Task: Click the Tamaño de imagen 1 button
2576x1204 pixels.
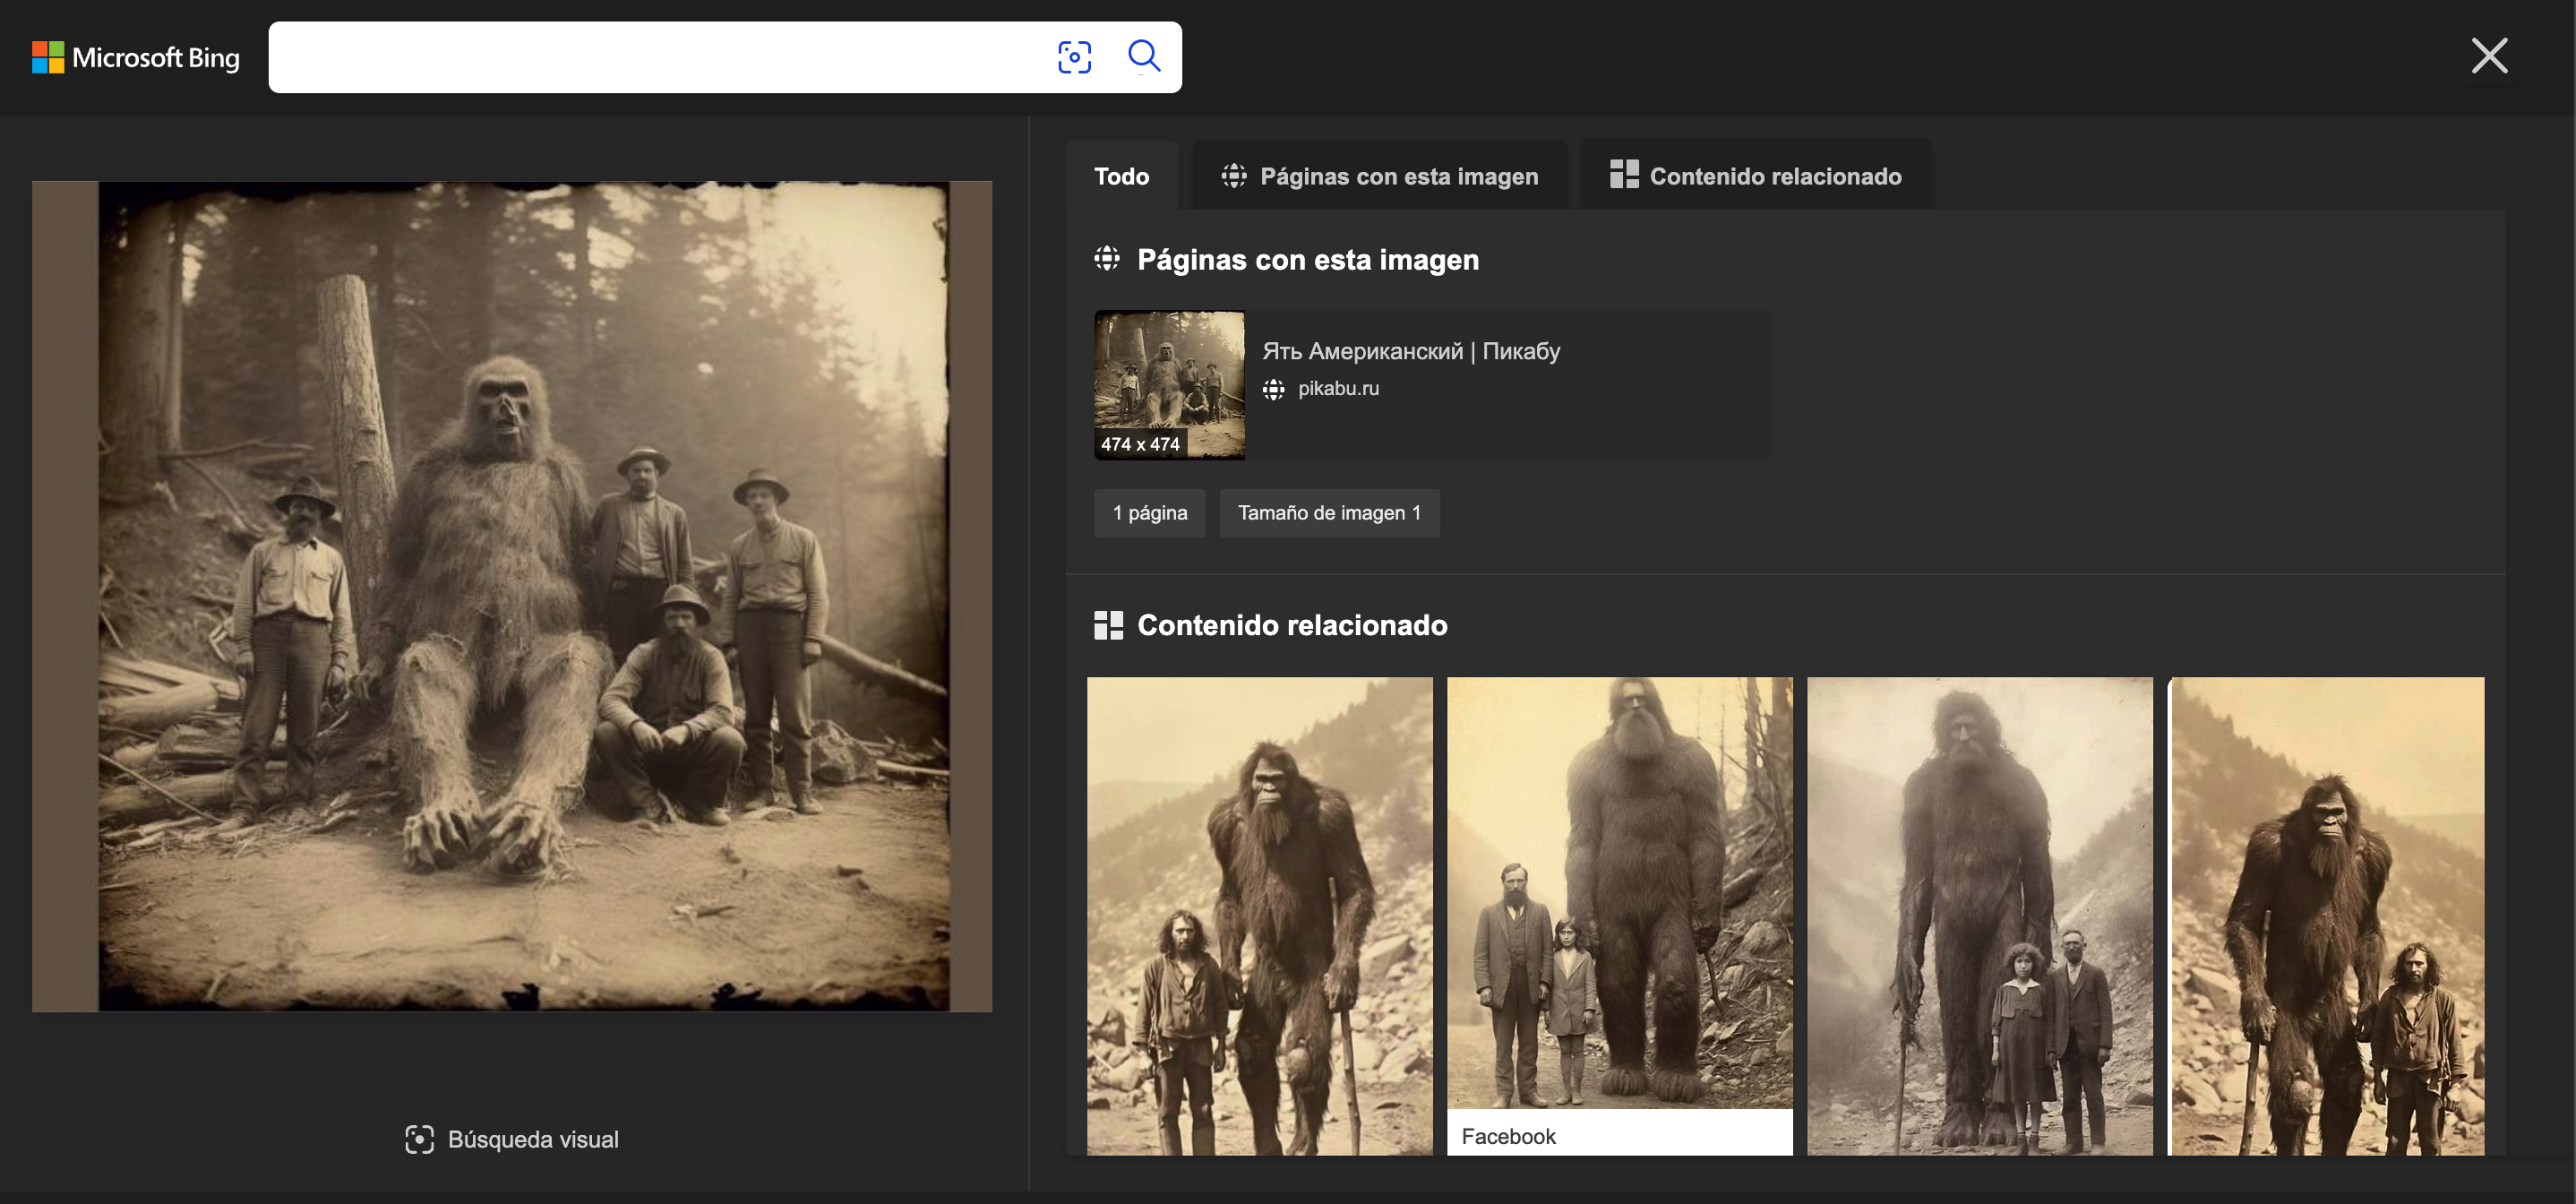Action: 1328,513
